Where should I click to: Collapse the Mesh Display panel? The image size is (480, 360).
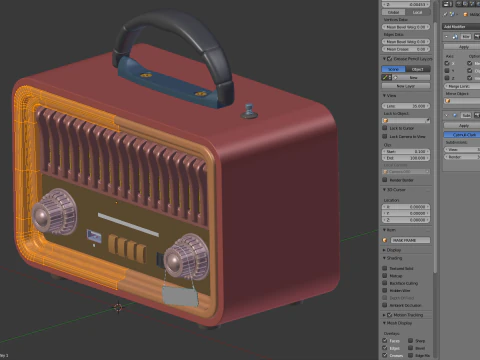384,323
